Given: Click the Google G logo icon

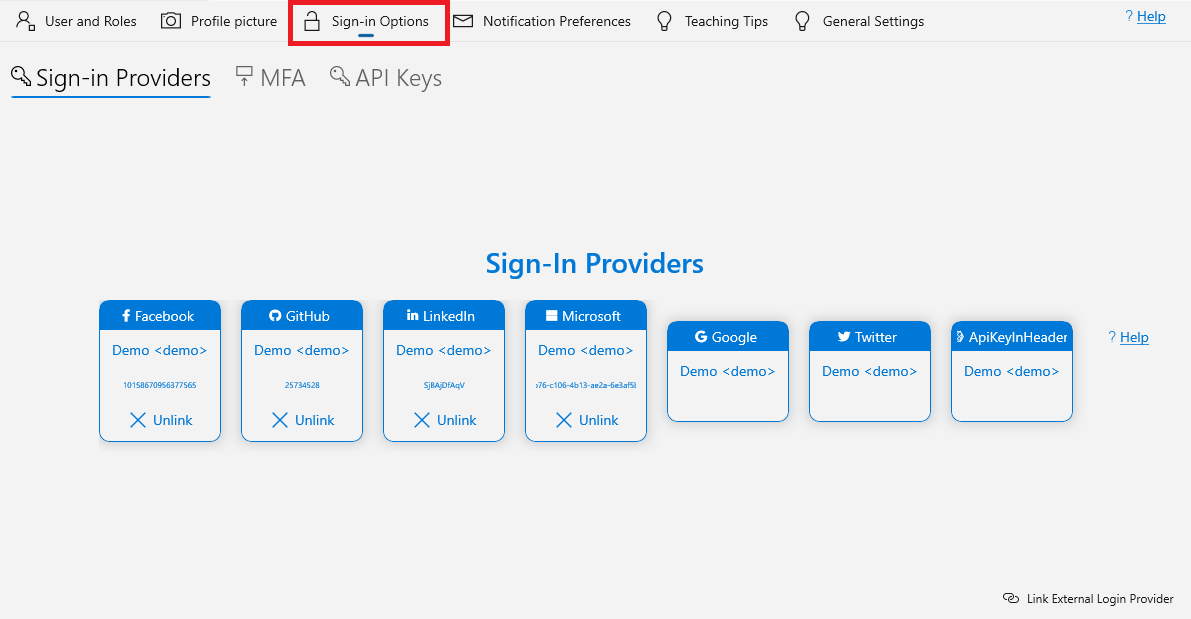Looking at the screenshot, I should [701, 336].
